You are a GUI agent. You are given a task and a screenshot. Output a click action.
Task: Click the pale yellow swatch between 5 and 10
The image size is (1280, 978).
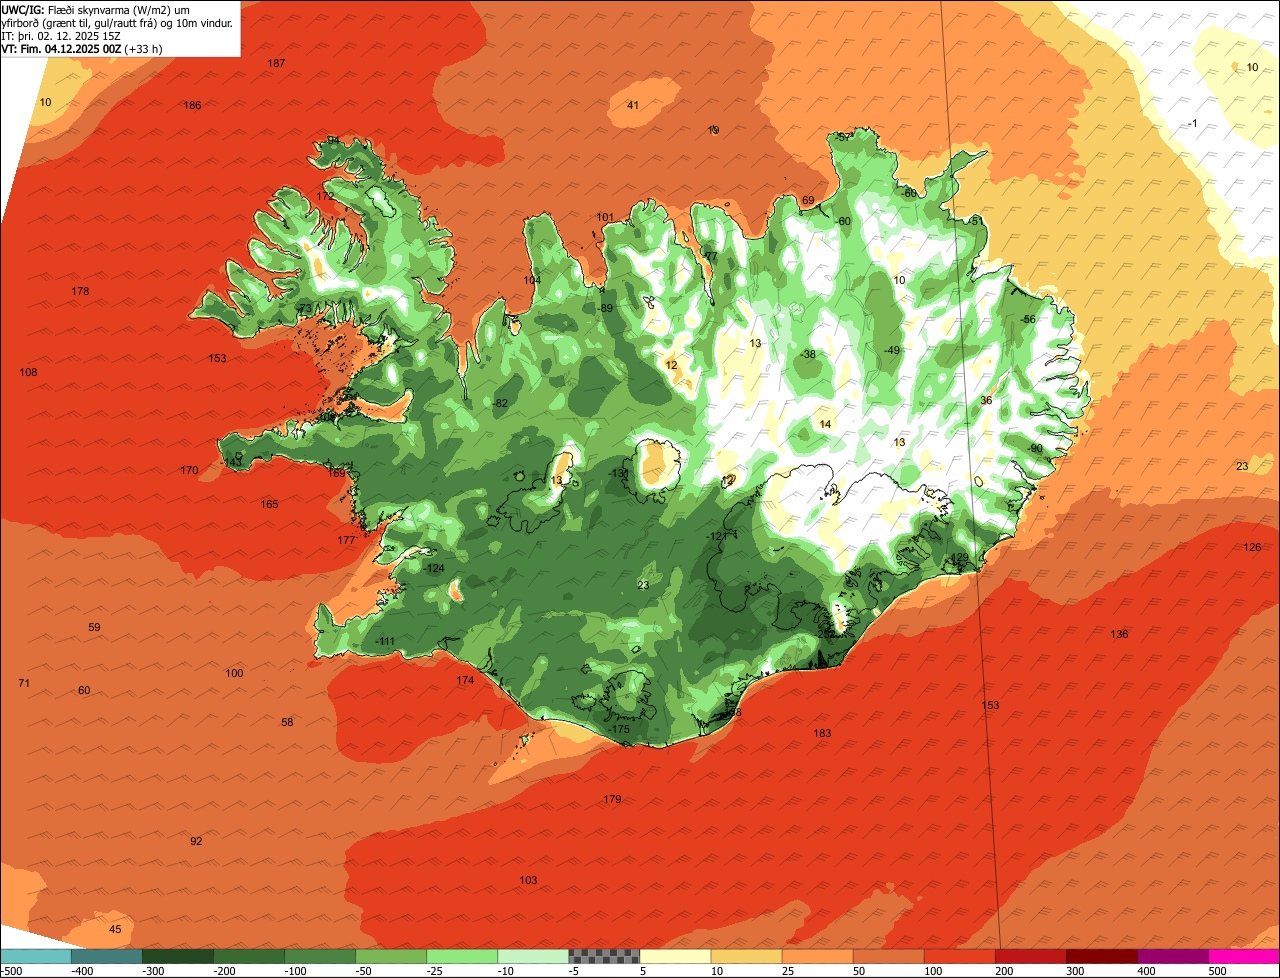point(675,956)
